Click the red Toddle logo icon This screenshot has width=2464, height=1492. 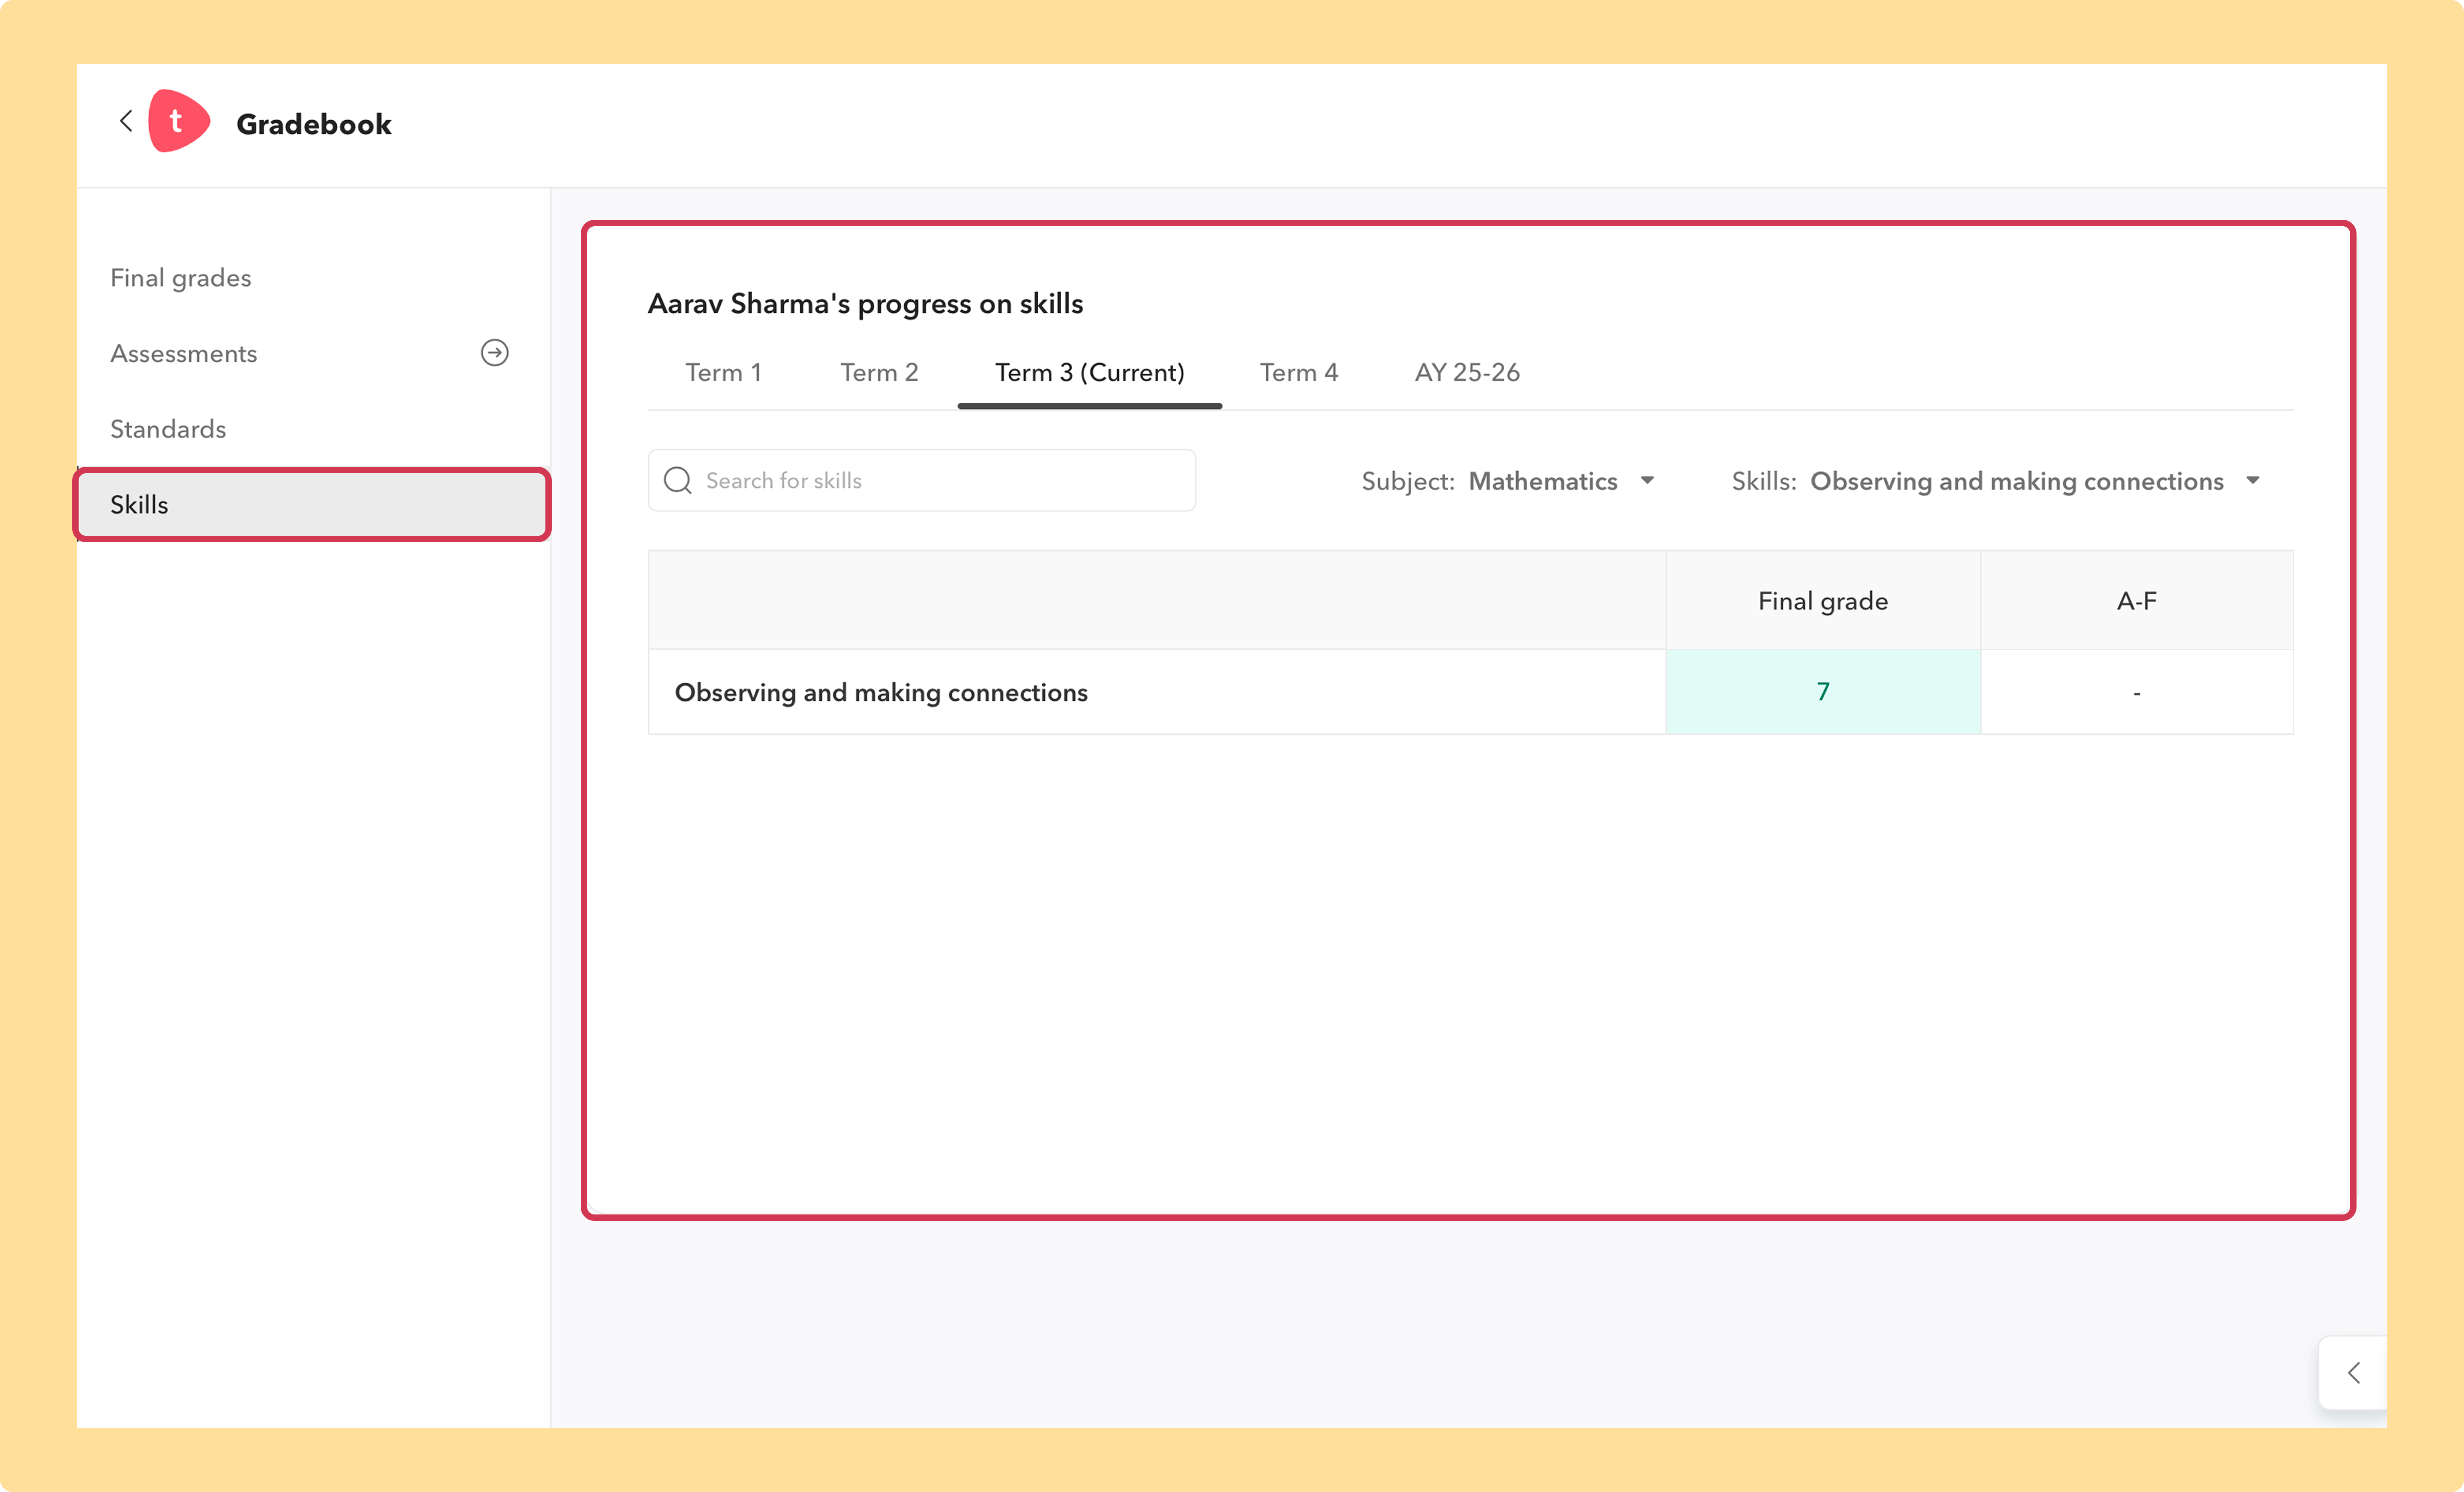(179, 121)
